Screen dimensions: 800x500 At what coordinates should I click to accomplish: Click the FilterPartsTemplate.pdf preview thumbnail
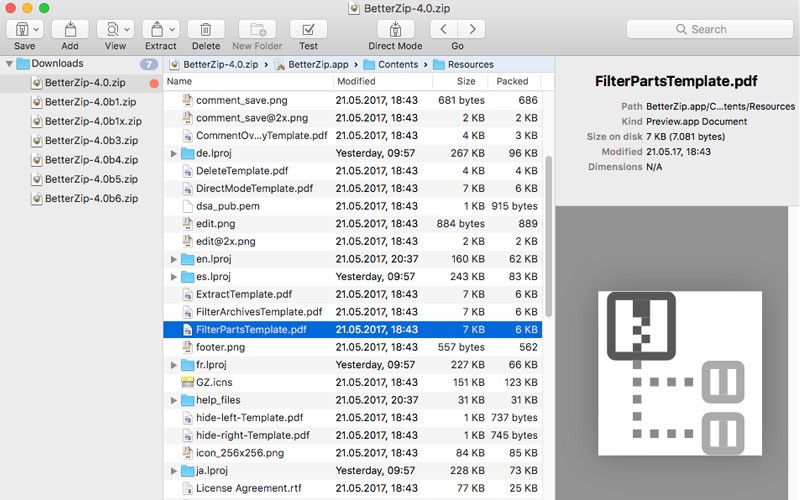(x=680, y=373)
